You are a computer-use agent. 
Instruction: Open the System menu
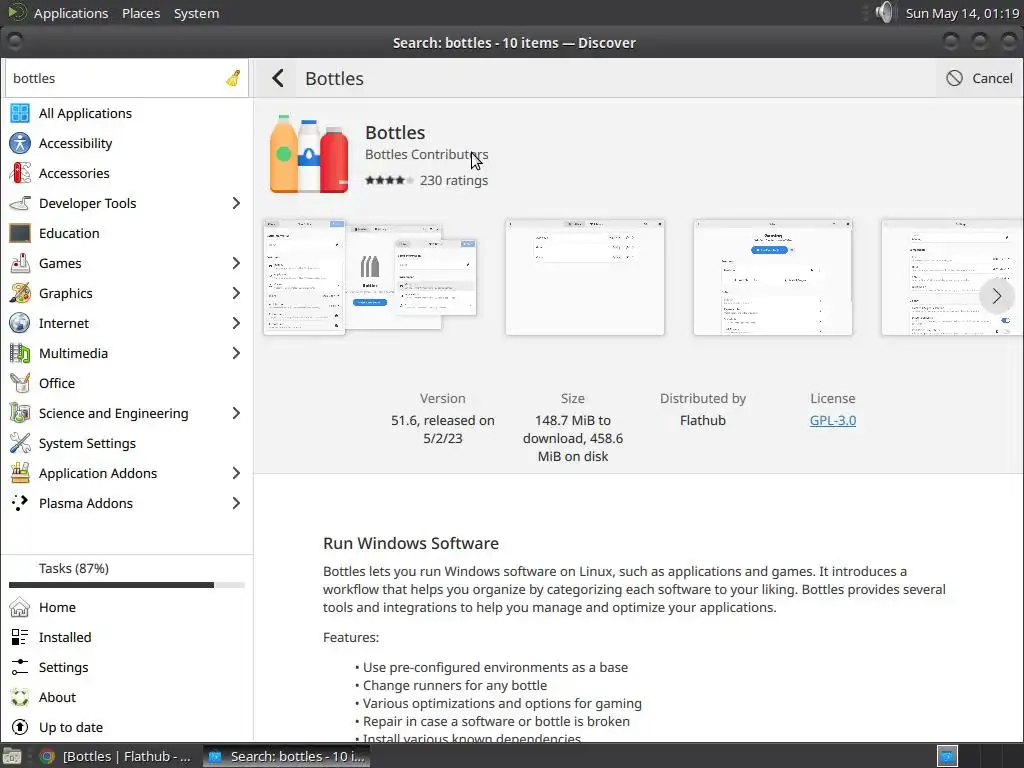click(197, 13)
